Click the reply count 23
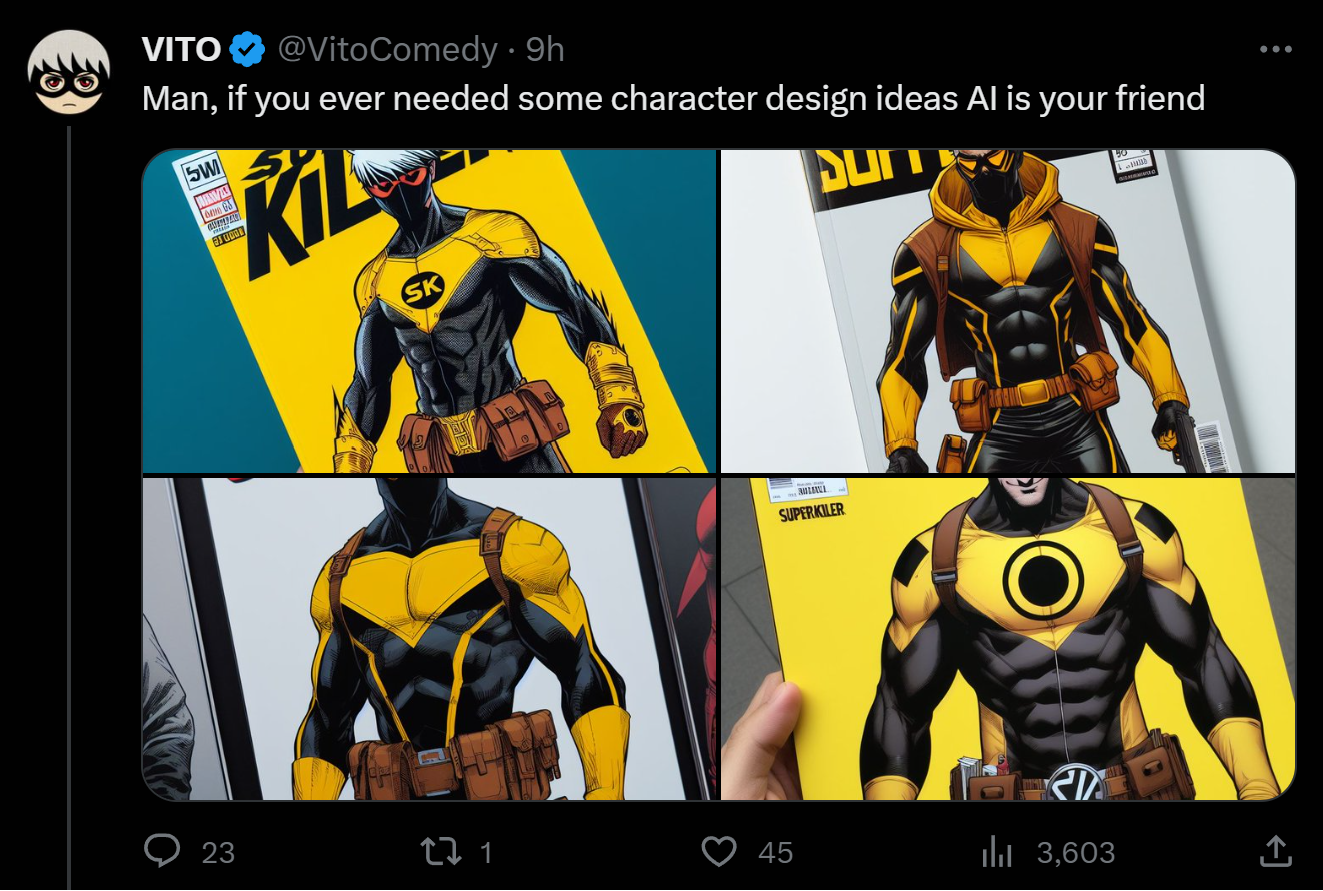Viewport: 1323px width, 891px height. click(218, 852)
